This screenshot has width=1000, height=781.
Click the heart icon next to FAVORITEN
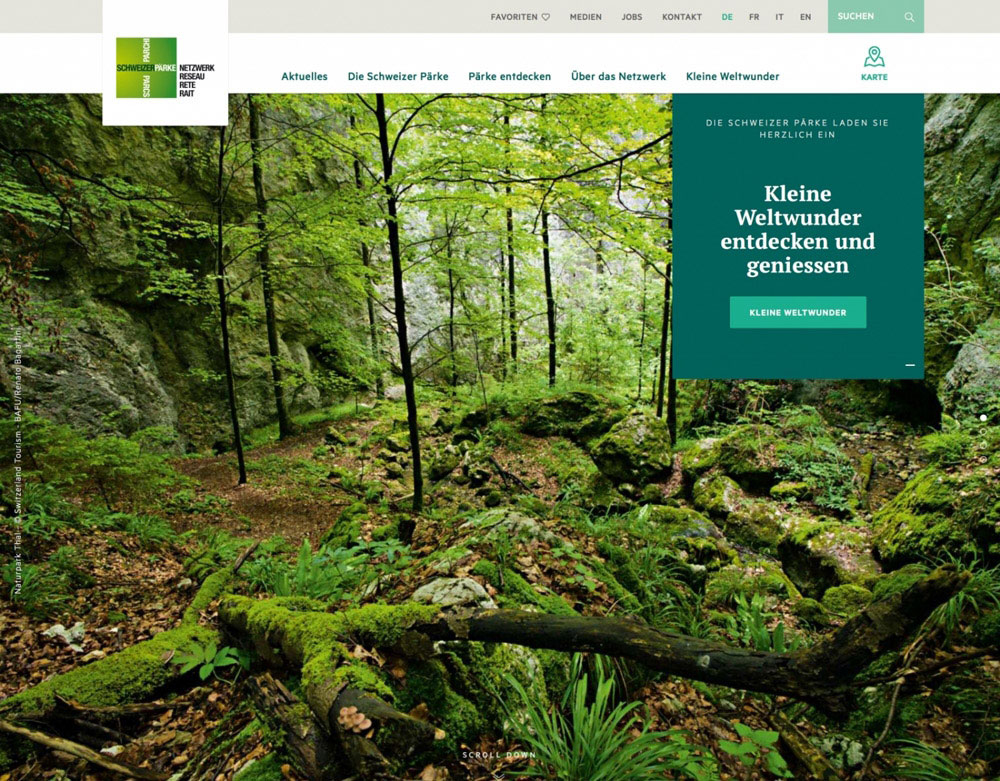click(544, 16)
